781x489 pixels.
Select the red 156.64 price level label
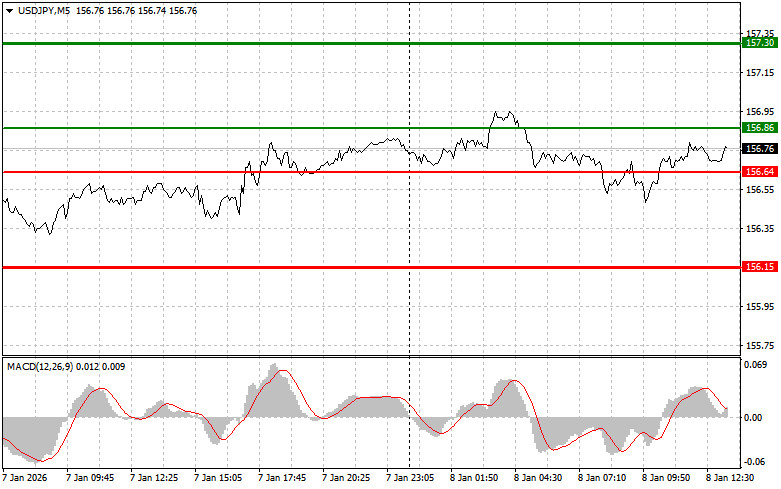point(760,172)
